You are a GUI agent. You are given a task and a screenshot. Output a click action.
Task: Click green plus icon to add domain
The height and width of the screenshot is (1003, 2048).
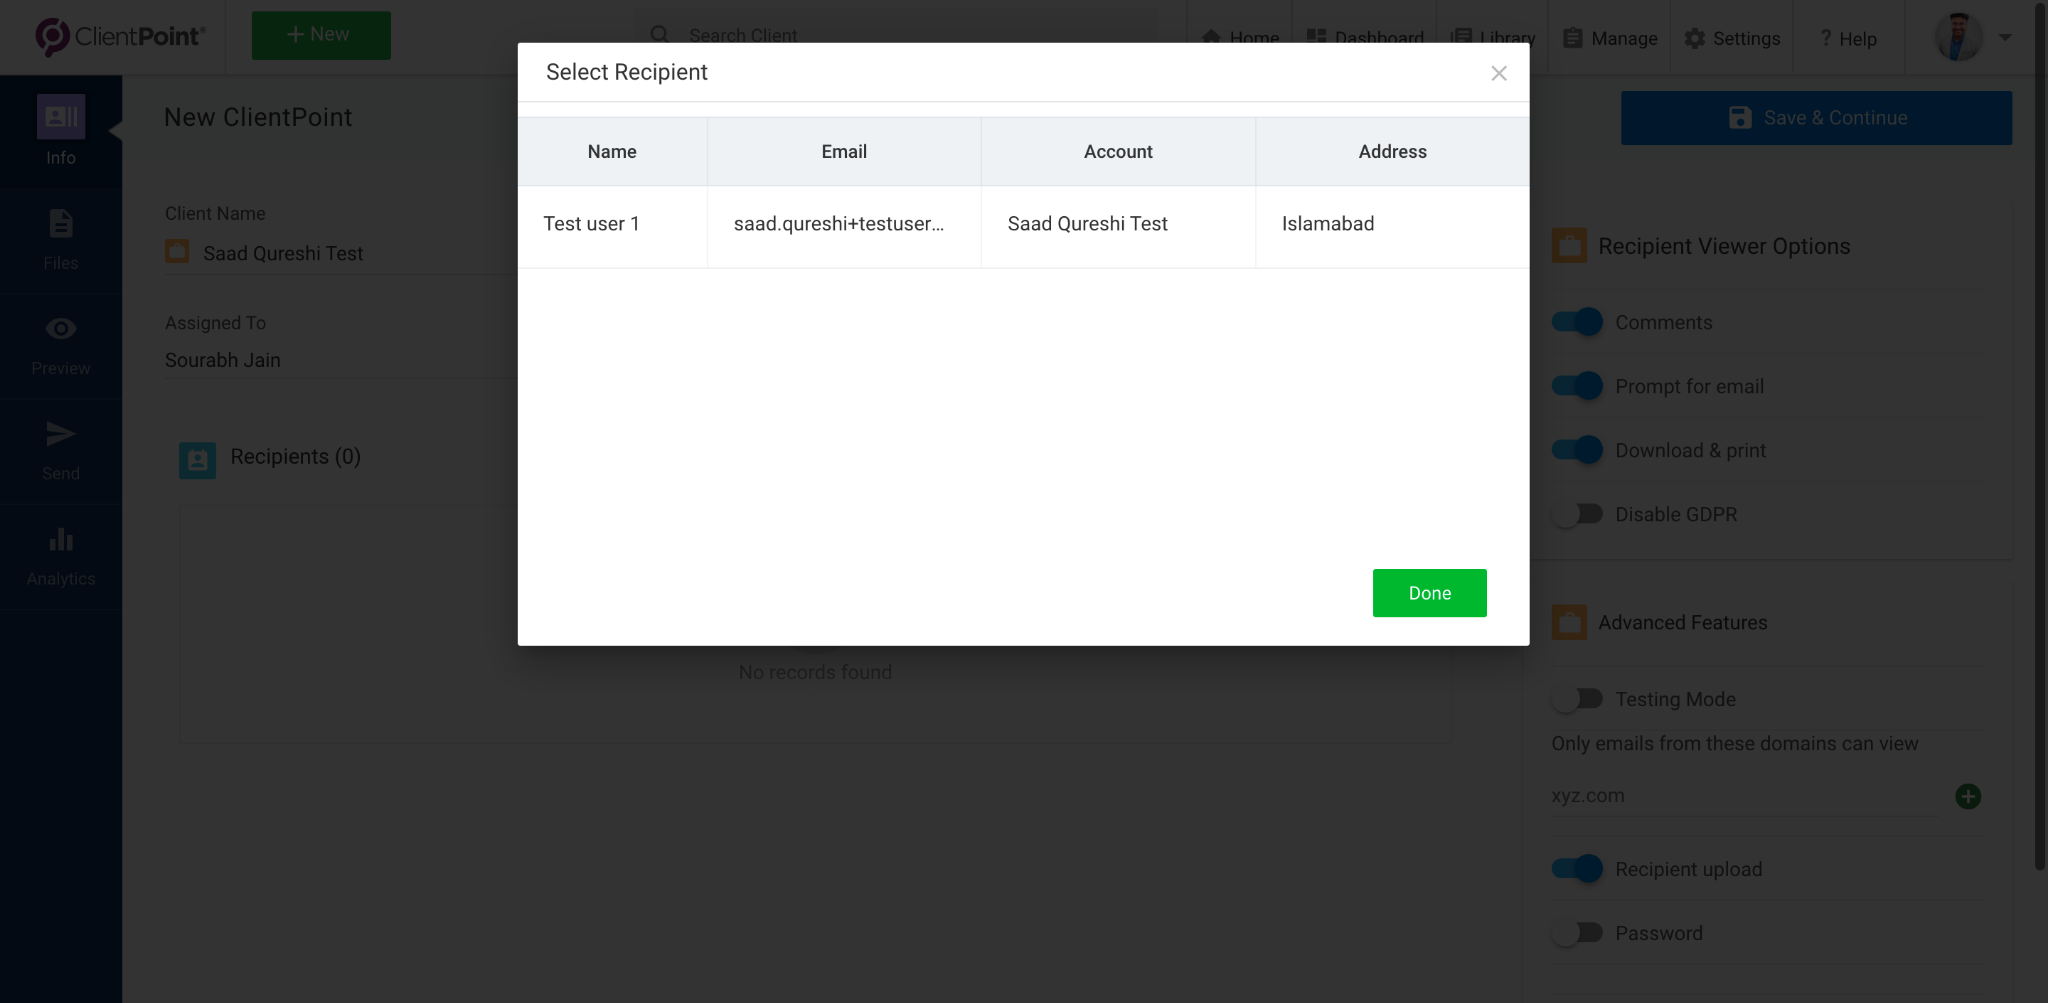[x=1967, y=796]
